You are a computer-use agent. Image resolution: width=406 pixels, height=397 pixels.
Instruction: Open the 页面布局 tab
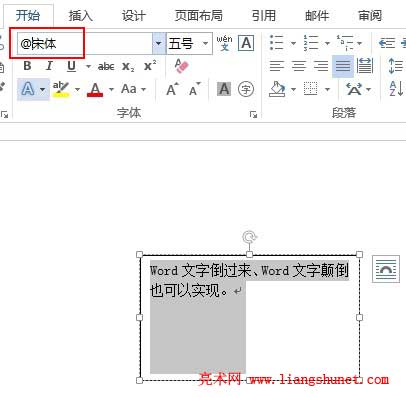199,16
